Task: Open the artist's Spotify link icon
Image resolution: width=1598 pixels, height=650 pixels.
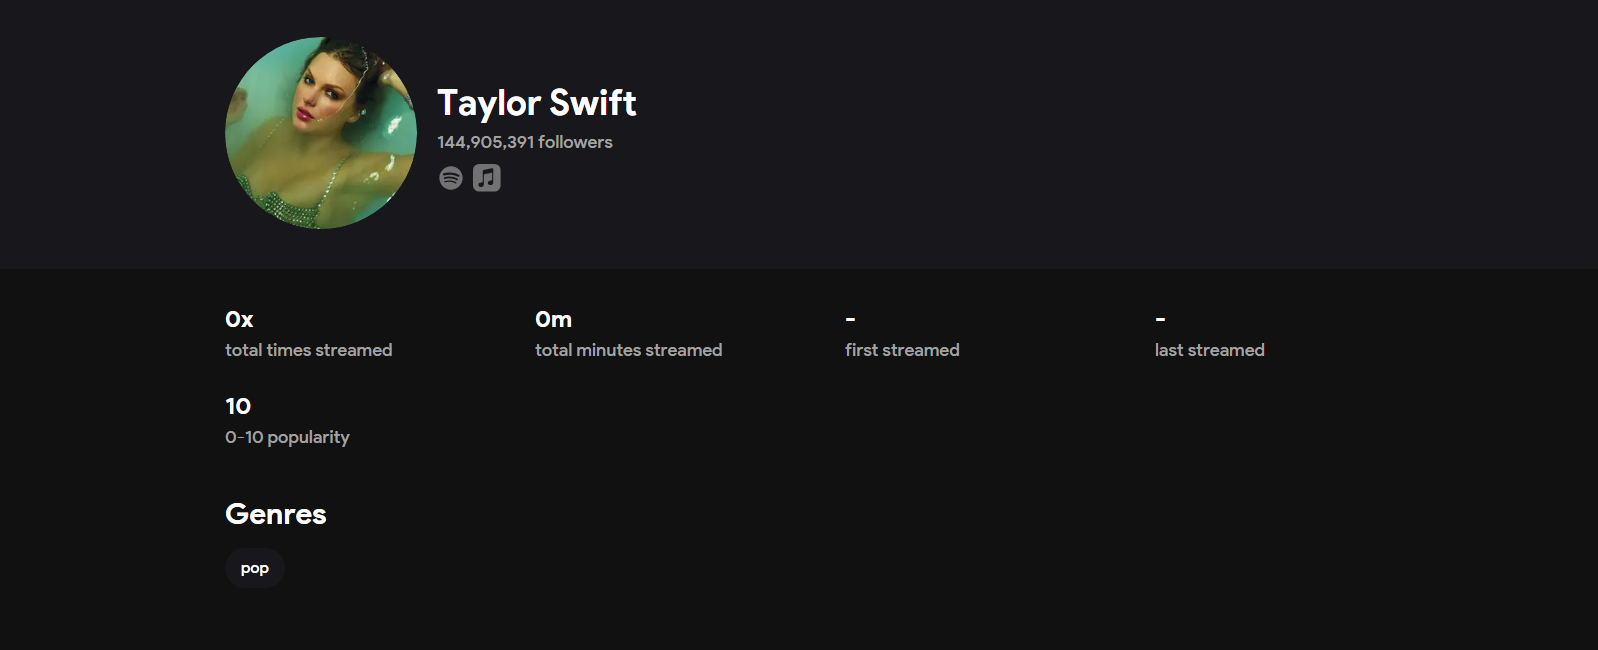Action: coord(451,178)
